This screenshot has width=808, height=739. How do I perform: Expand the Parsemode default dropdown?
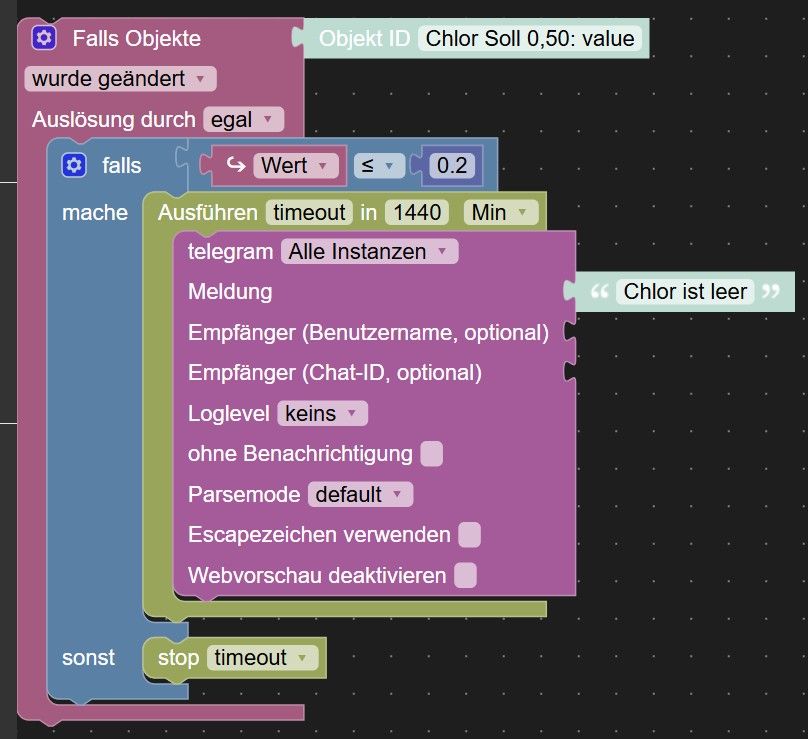360,494
